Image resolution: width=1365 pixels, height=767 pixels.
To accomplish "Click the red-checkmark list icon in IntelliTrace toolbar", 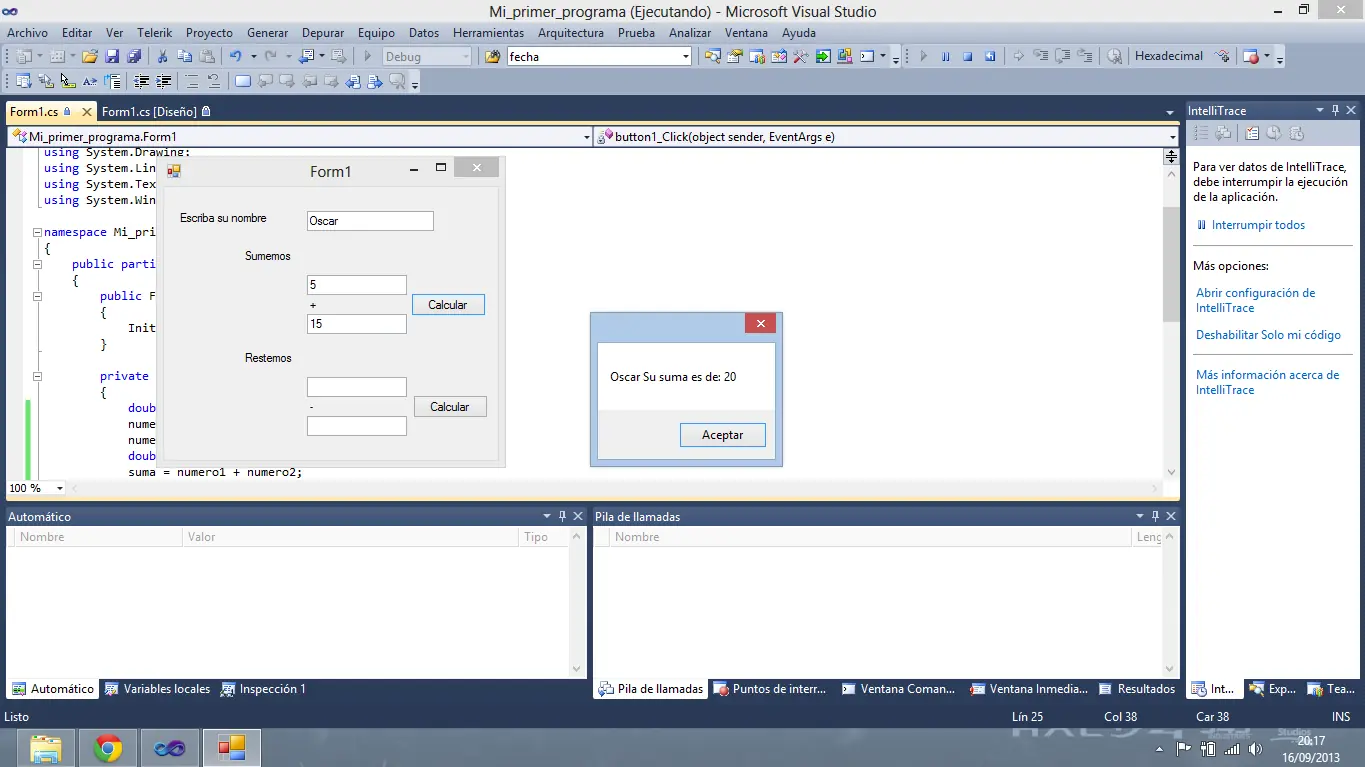I will (x=1251, y=133).
